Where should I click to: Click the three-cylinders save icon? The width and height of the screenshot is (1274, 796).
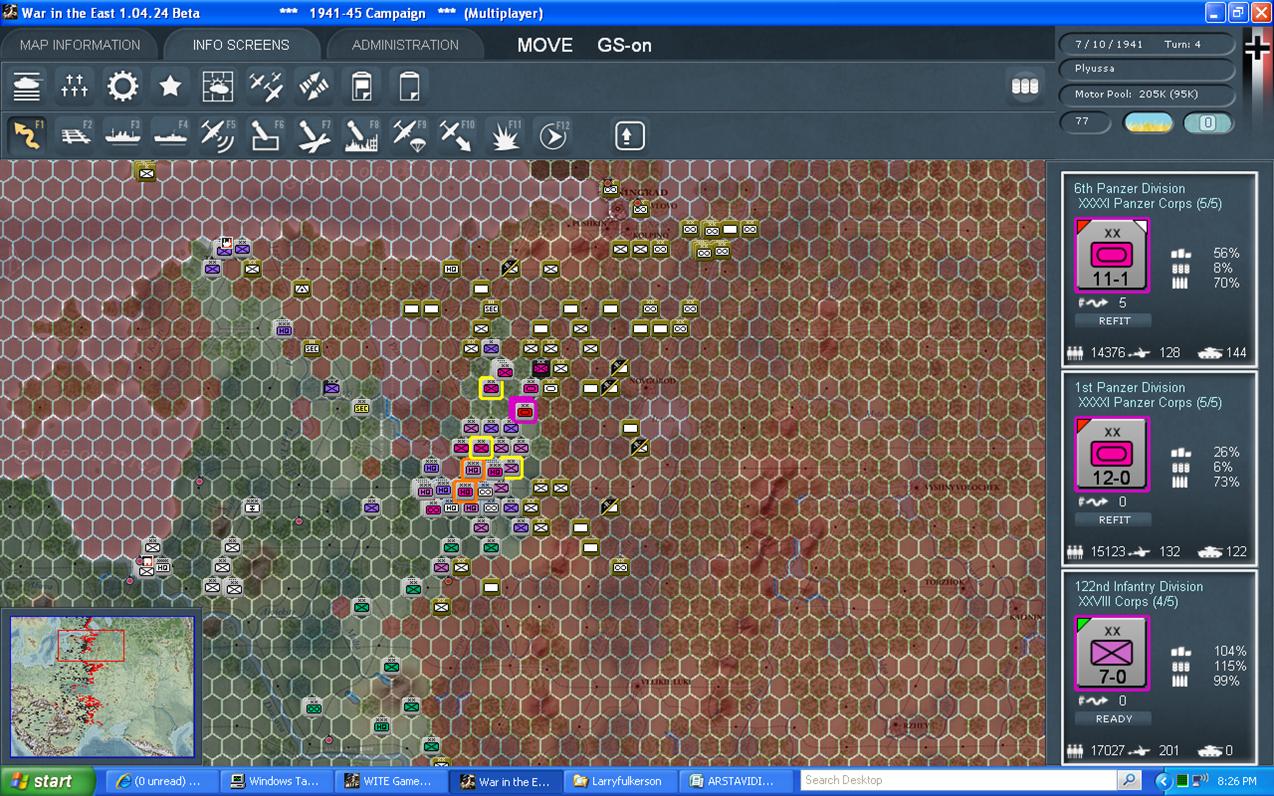tap(1025, 87)
